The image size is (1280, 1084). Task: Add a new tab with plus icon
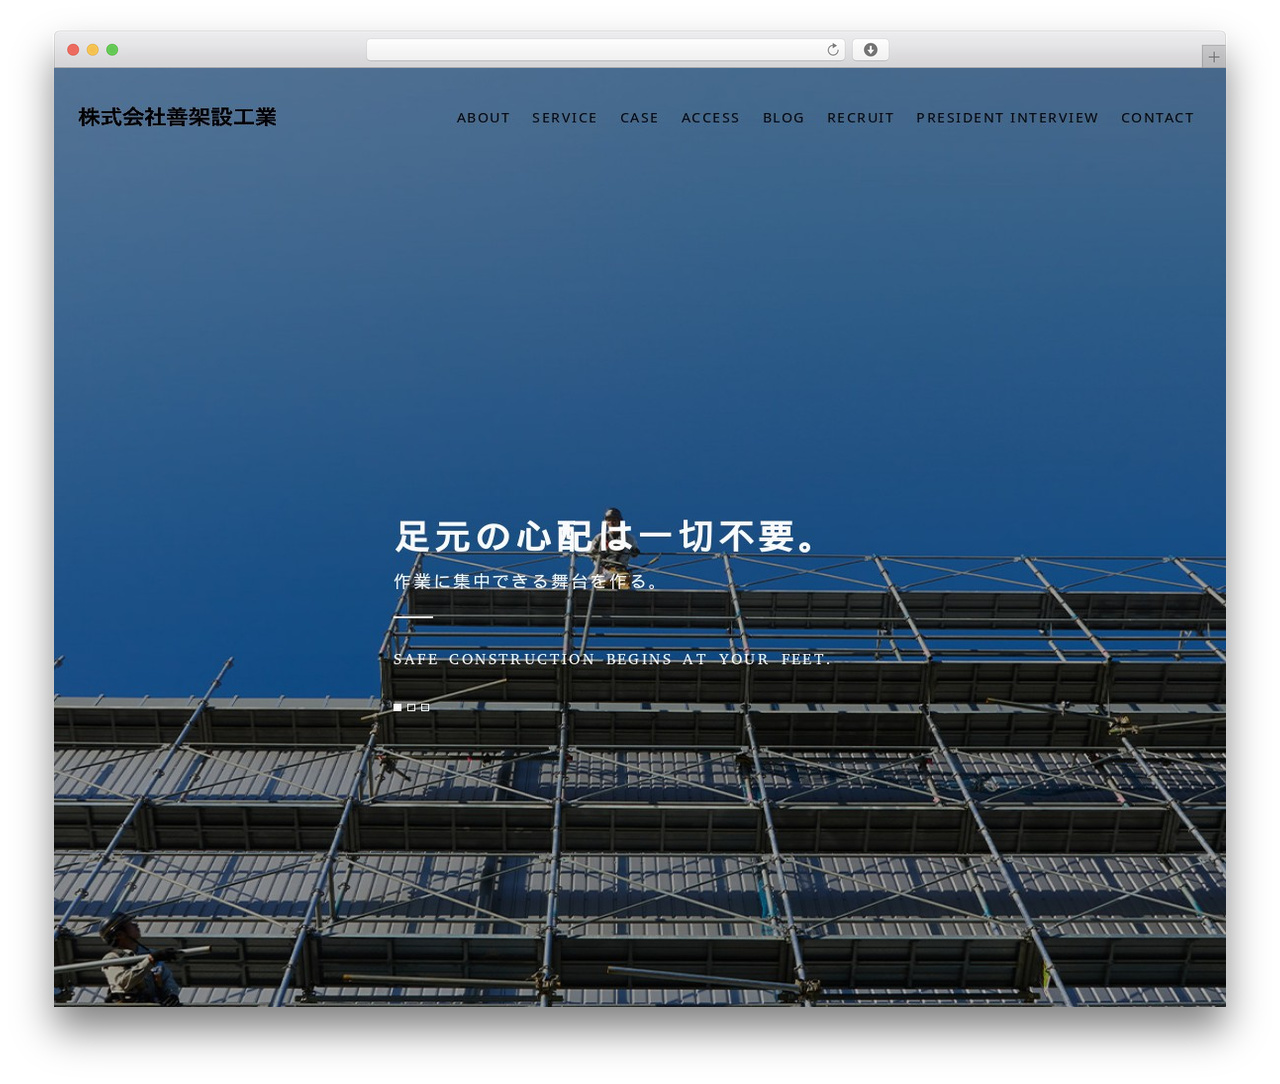coord(1213,57)
